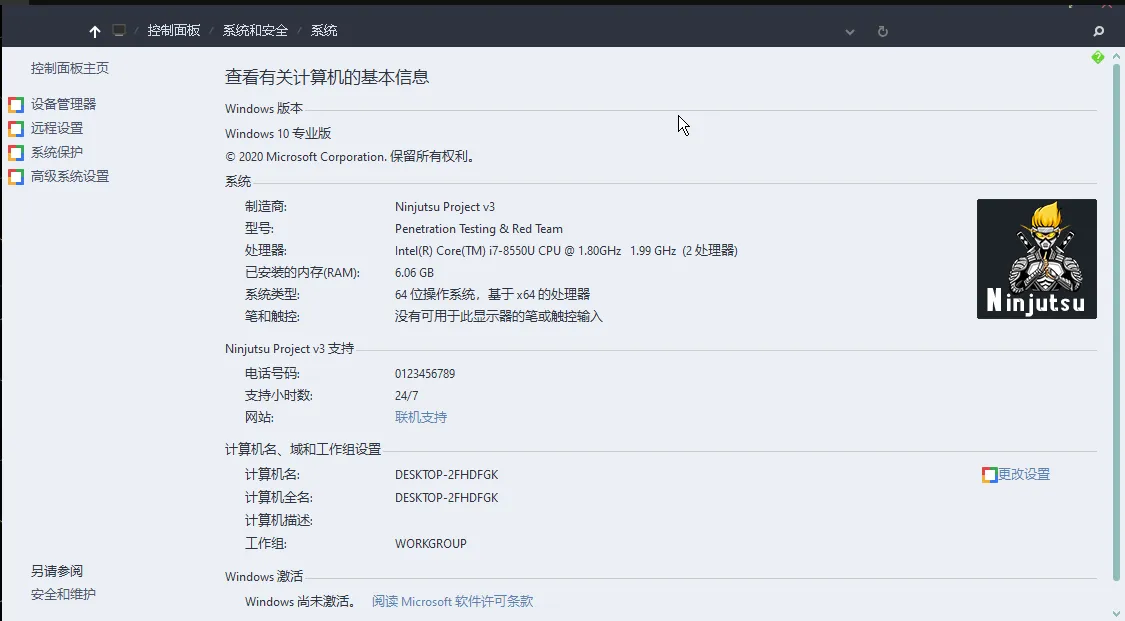
Task: Click the shield icon beside 设备管理器
Action: click(16, 105)
